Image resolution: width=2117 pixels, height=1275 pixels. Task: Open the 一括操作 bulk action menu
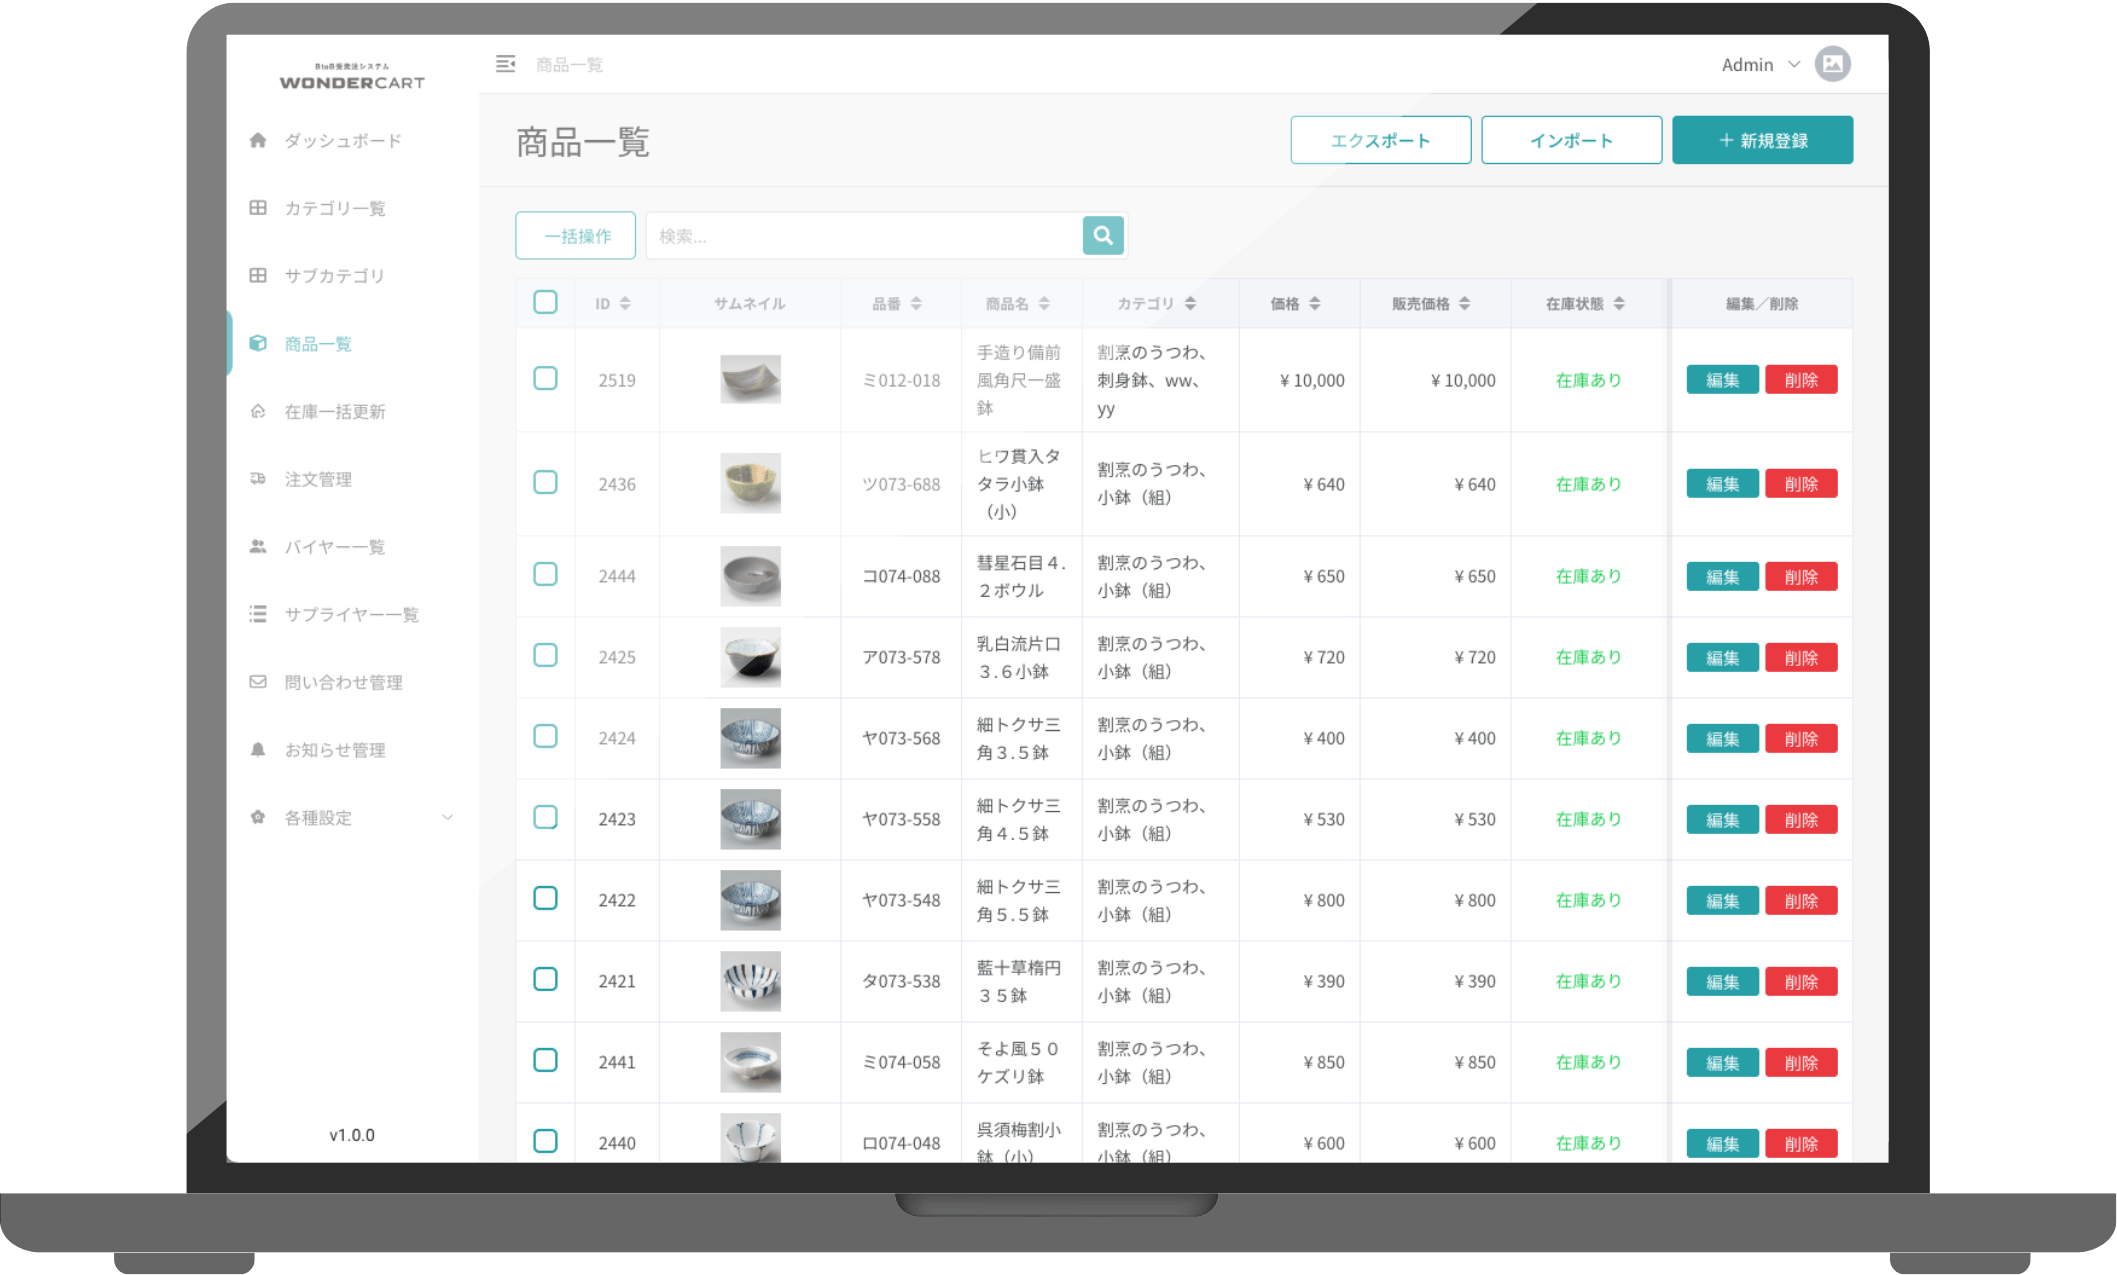point(576,236)
